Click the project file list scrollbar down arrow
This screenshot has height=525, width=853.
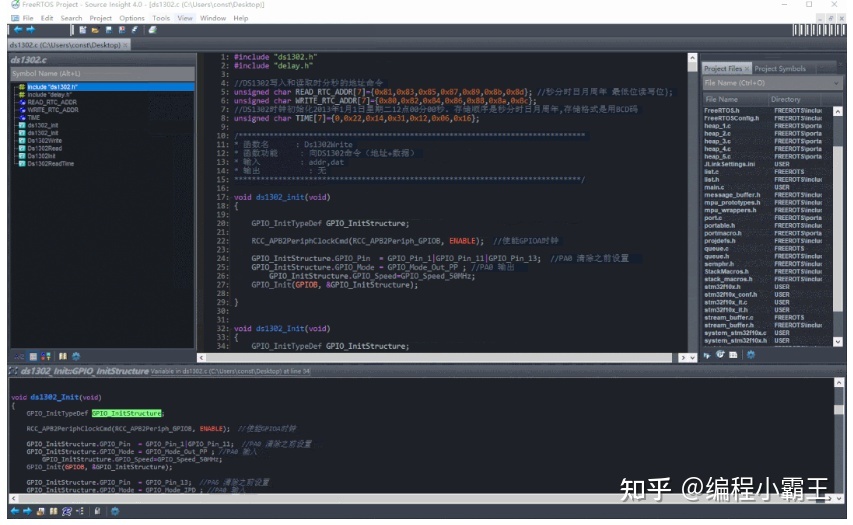coord(838,341)
